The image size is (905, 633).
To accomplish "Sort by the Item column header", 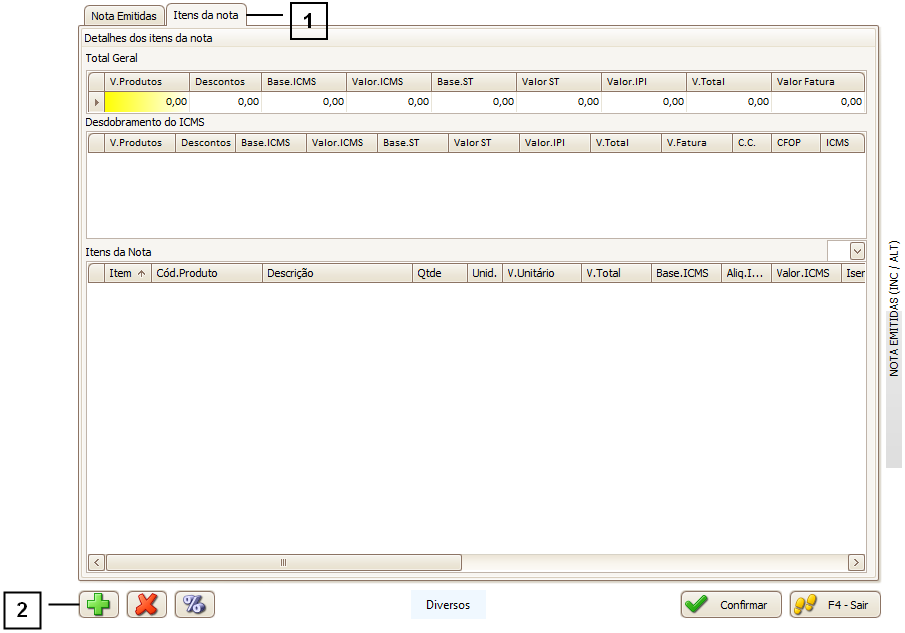I will pyautogui.click(x=127, y=273).
